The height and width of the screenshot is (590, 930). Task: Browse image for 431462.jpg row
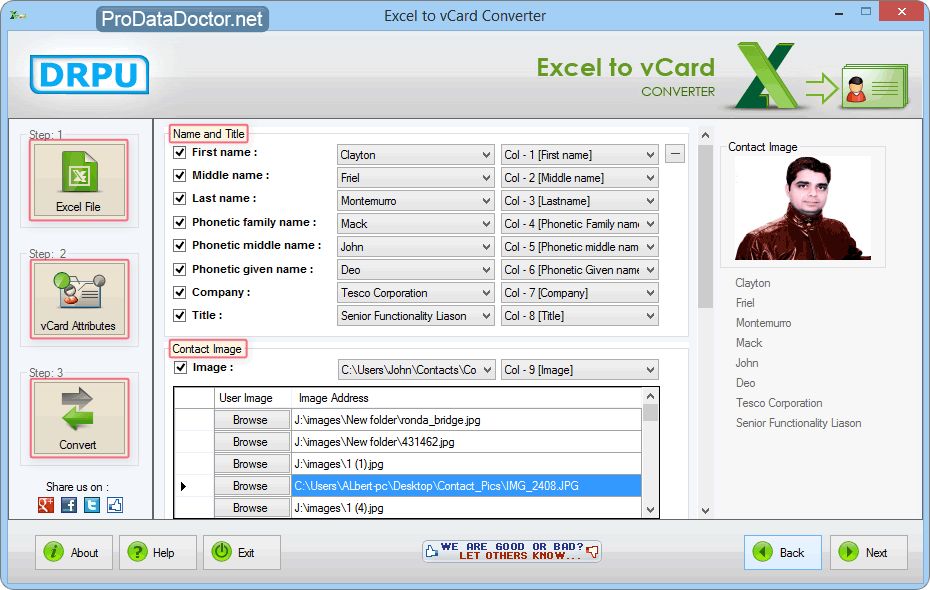[x=251, y=442]
